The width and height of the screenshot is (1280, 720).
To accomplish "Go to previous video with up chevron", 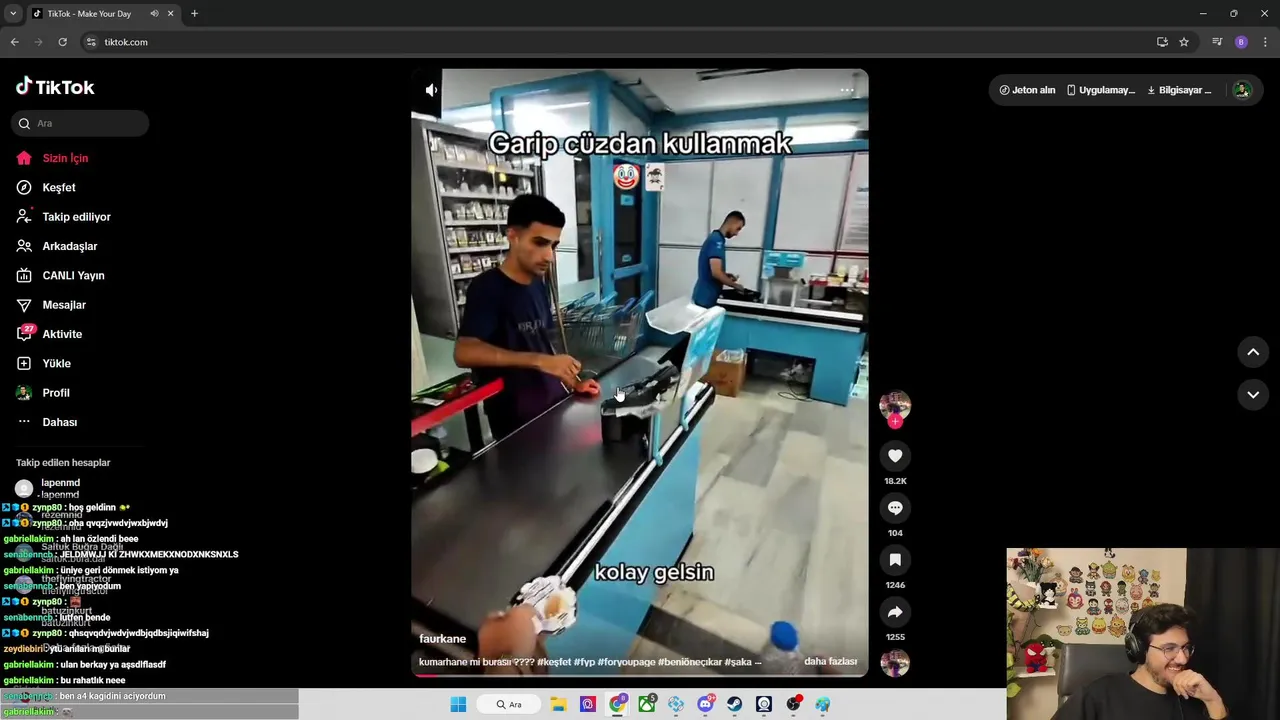I will [1253, 352].
